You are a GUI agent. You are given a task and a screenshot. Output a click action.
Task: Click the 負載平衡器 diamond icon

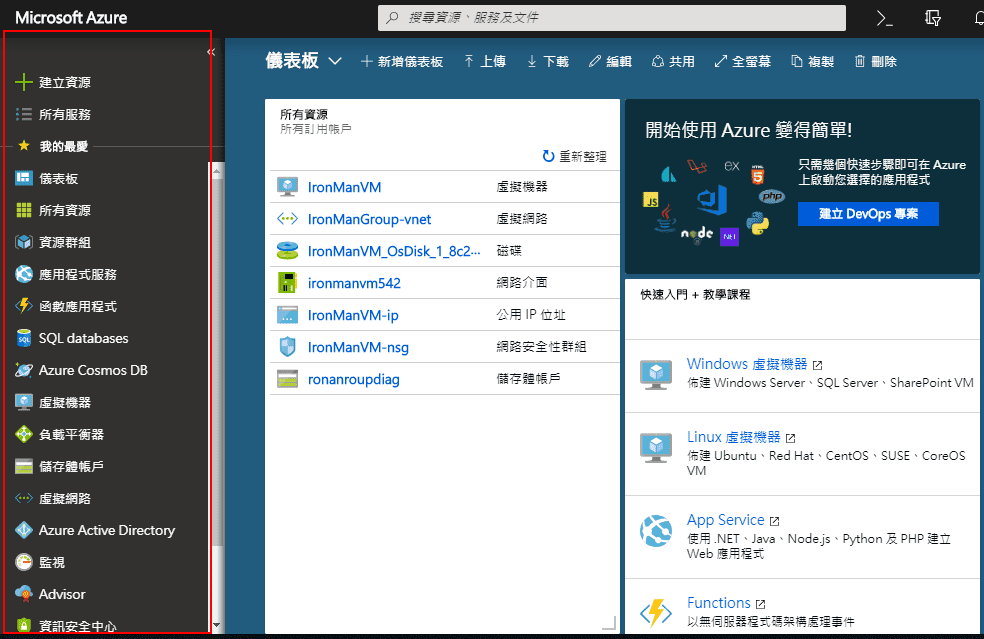(24, 434)
